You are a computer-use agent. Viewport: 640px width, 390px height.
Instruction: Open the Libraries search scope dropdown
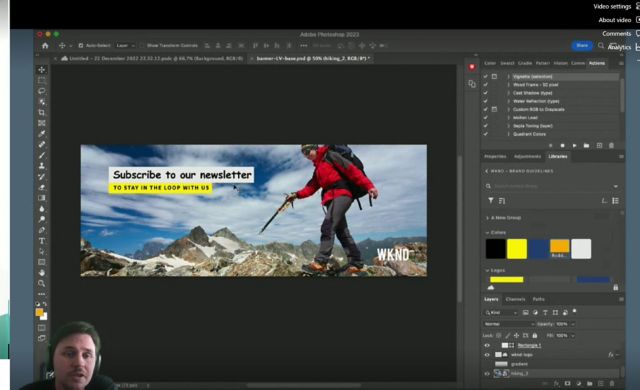[x=616, y=186]
